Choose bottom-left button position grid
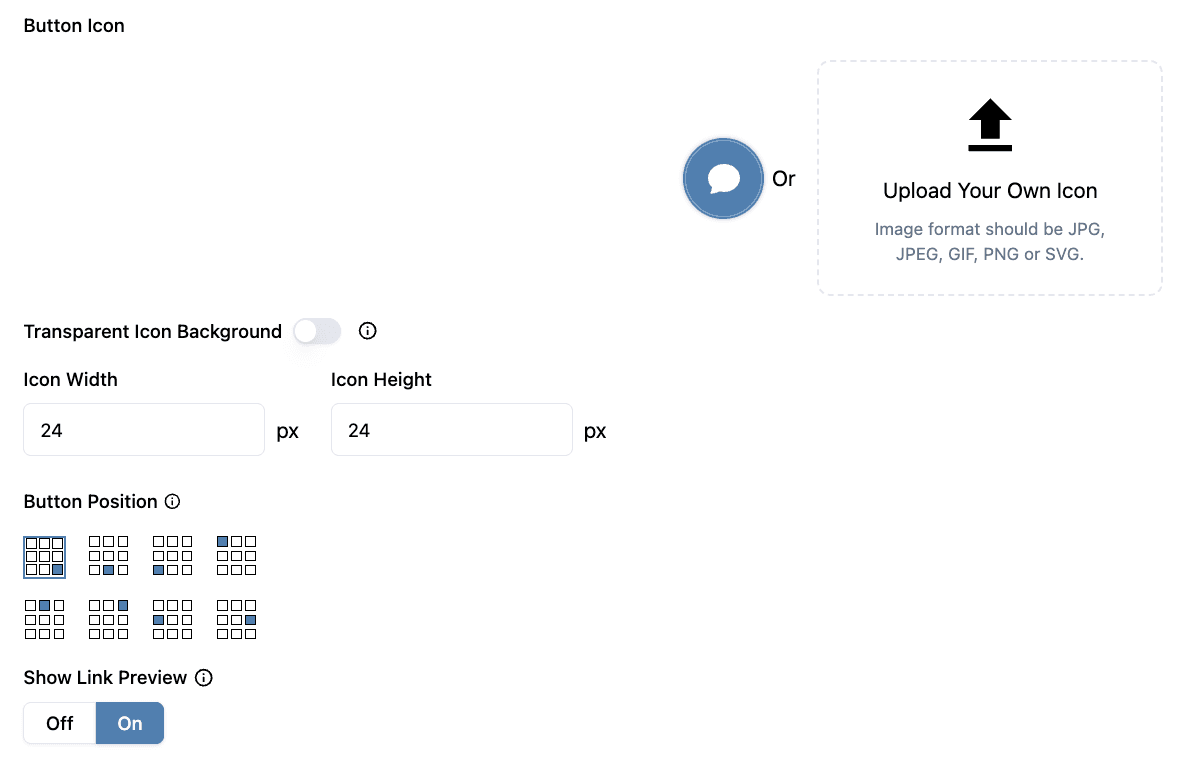Image resolution: width=1192 pixels, height=764 pixels. click(173, 556)
